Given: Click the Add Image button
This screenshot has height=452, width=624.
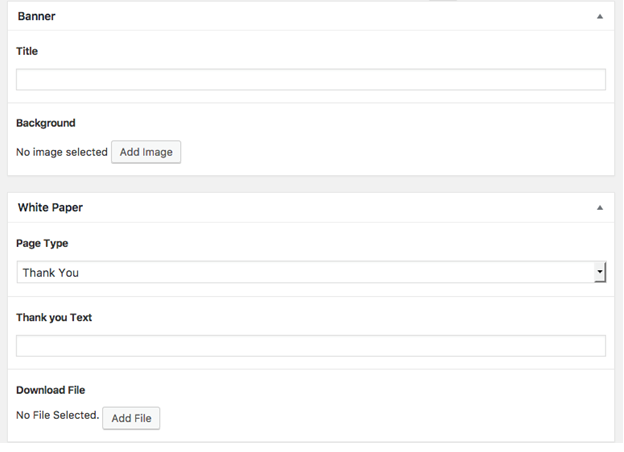Looking at the screenshot, I should pos(146,152).
